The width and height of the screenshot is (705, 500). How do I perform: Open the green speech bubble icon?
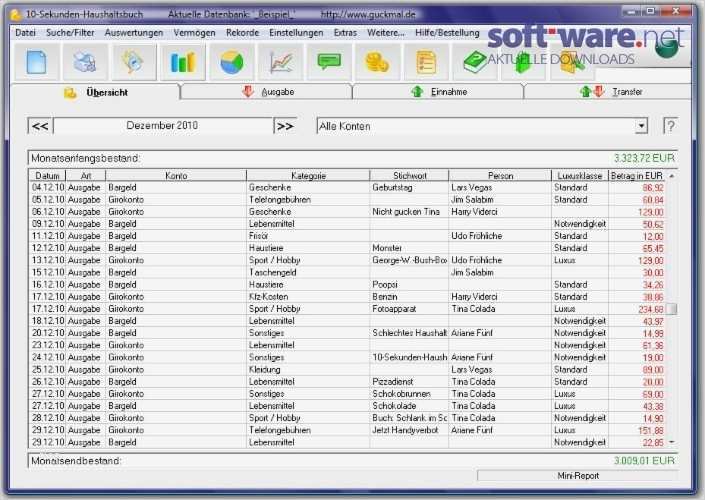pyautogui.click(x=329, y=62)
